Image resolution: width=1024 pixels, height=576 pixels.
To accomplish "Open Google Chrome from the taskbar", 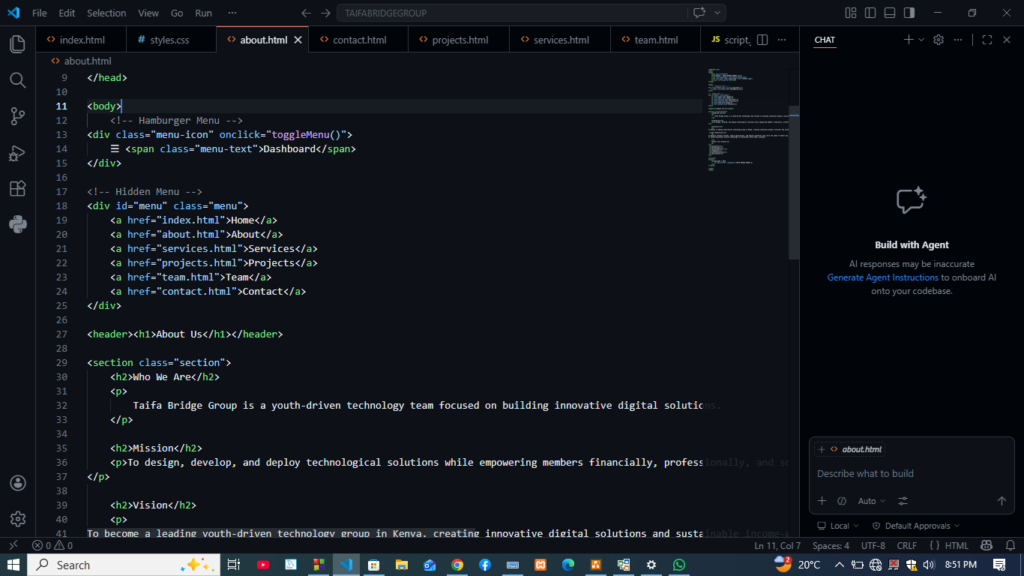I will point(457,565).
